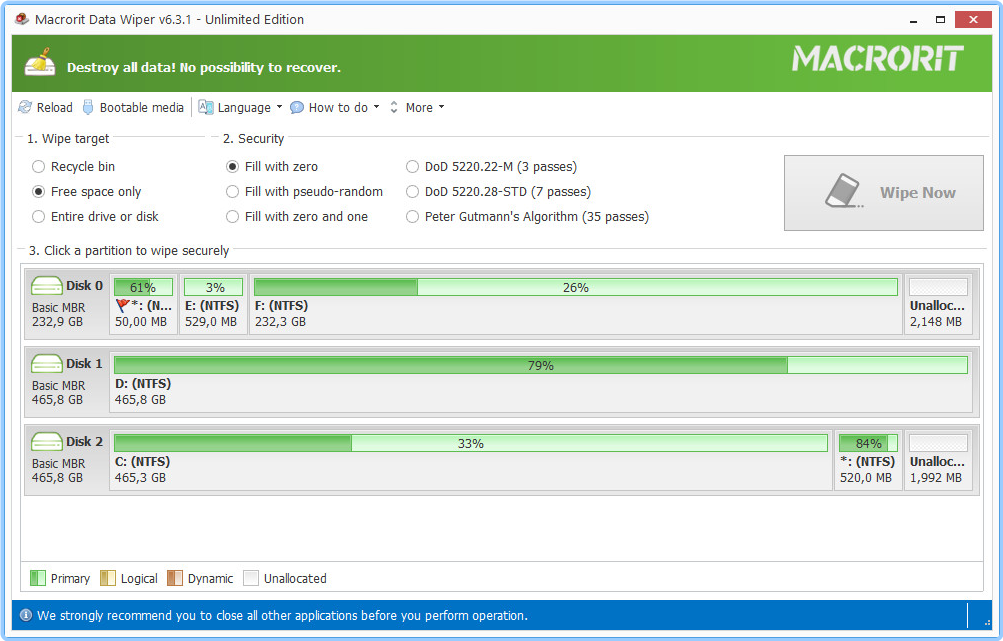This screenshot has width=1003, height=641.
Task: Expand the How to do dropdown arrow
Action: pos(377,107)
